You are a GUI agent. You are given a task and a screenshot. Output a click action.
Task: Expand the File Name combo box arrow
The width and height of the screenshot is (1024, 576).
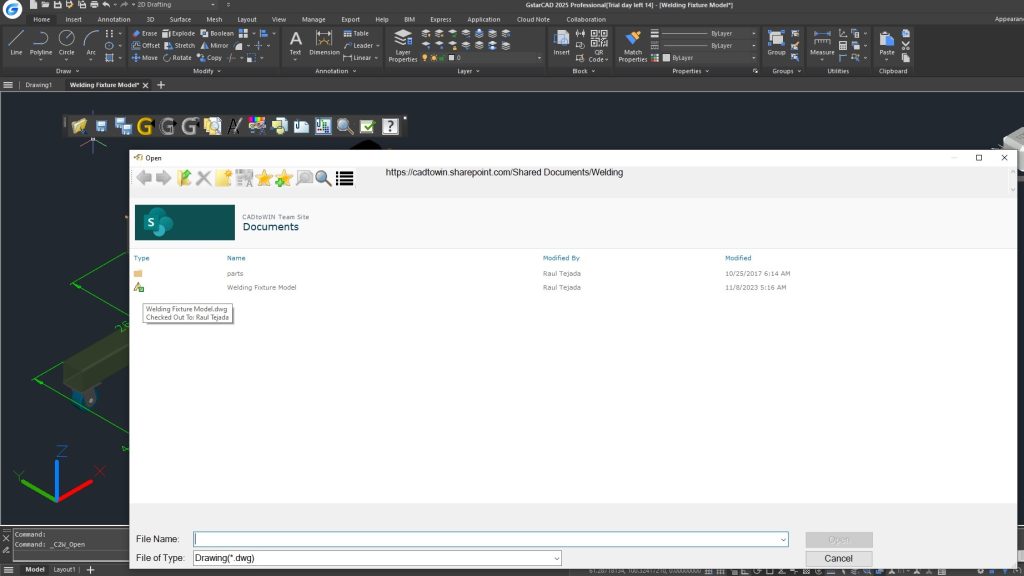pos(782,539)
